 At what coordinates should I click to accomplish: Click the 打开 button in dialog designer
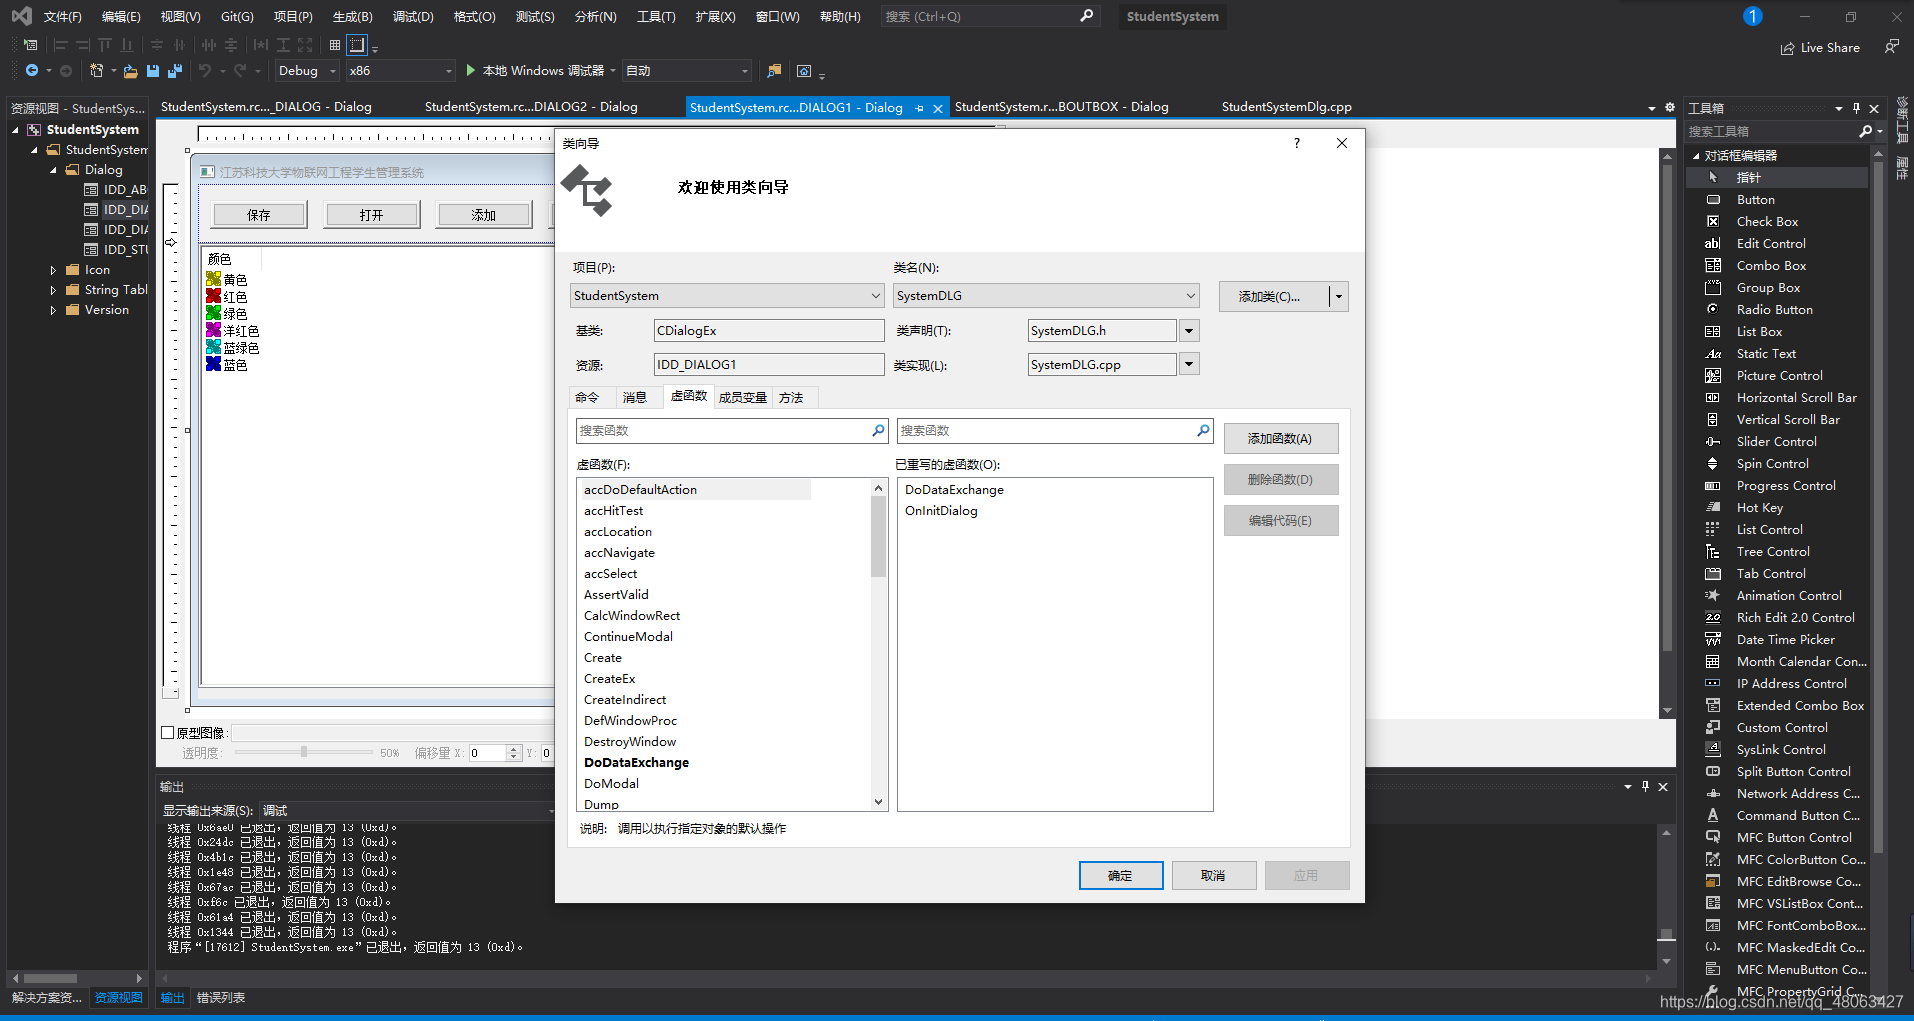(371, 215)
